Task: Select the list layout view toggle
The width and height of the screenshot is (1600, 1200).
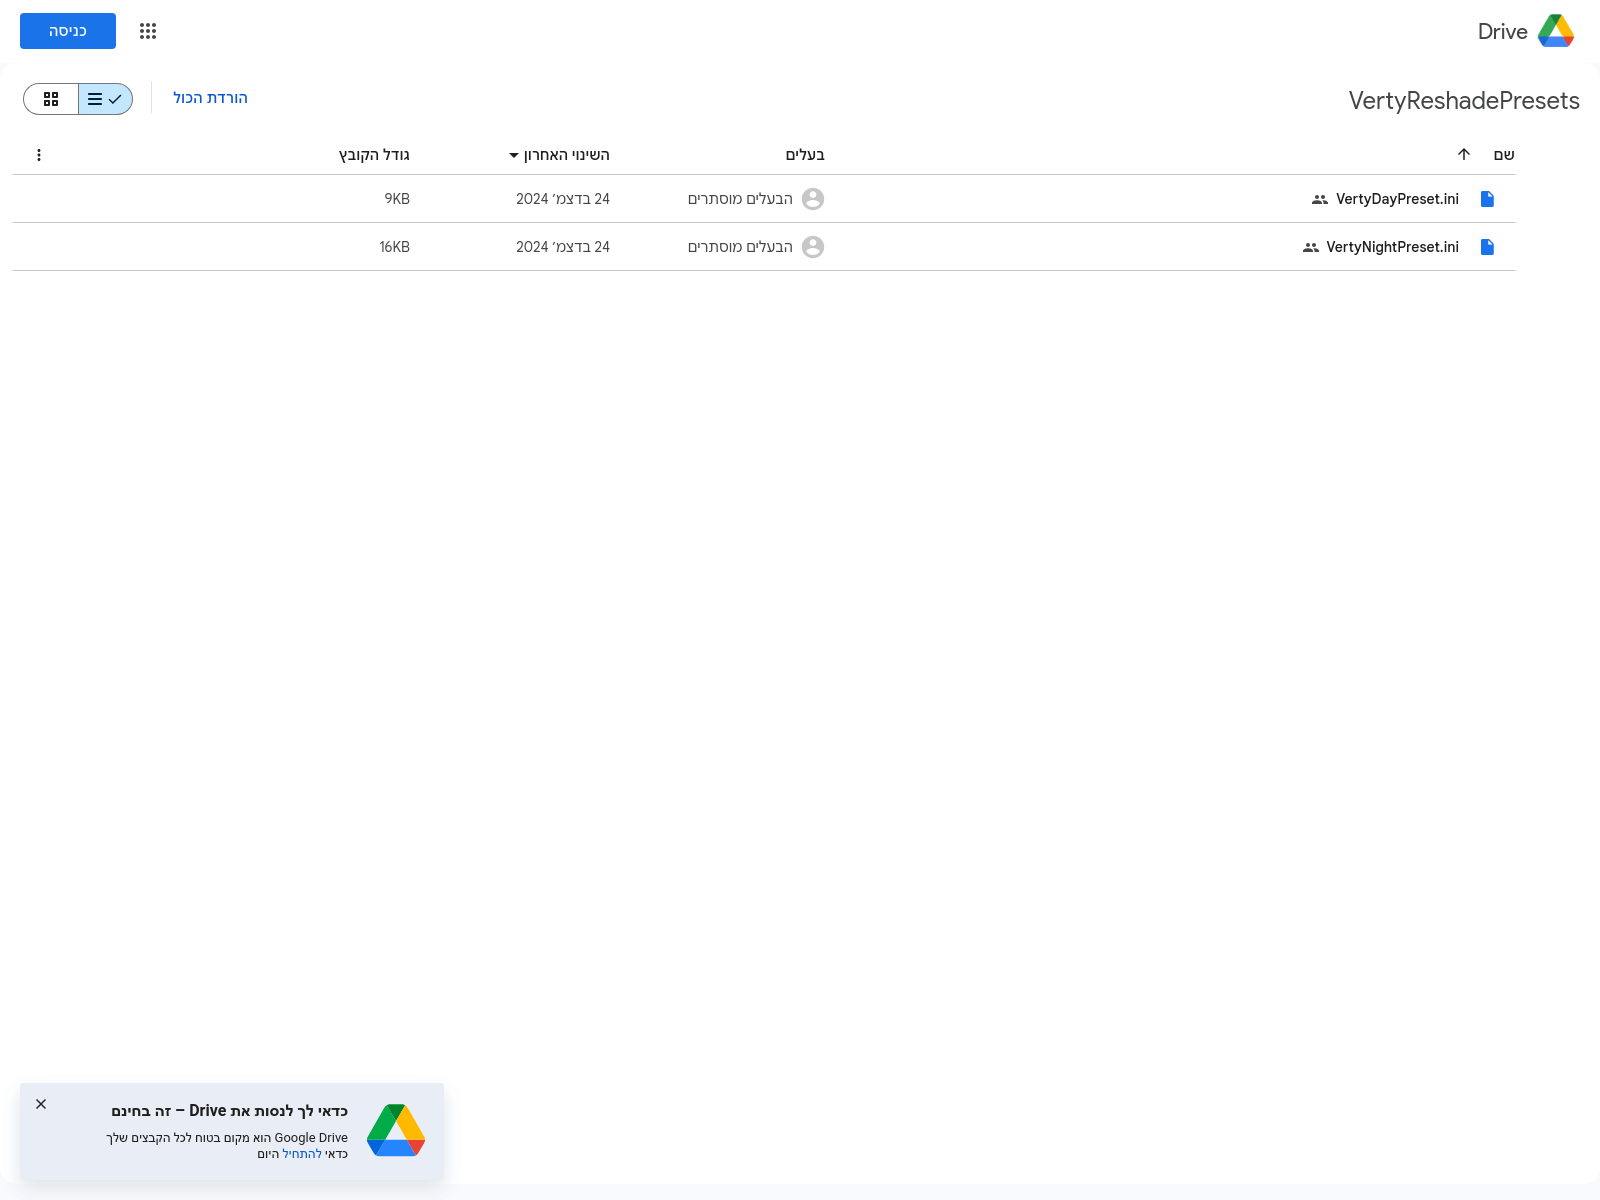Action: 105,99
